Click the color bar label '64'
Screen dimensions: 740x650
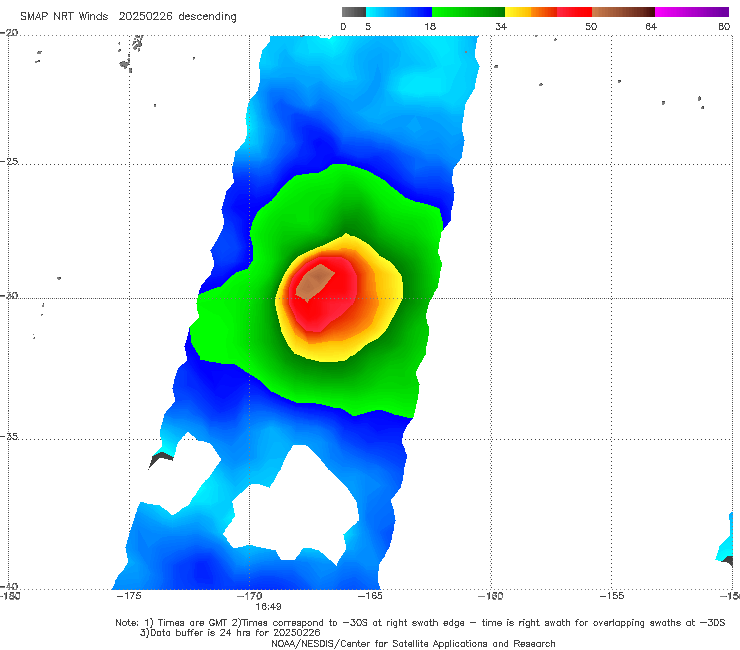pos(651,26)
